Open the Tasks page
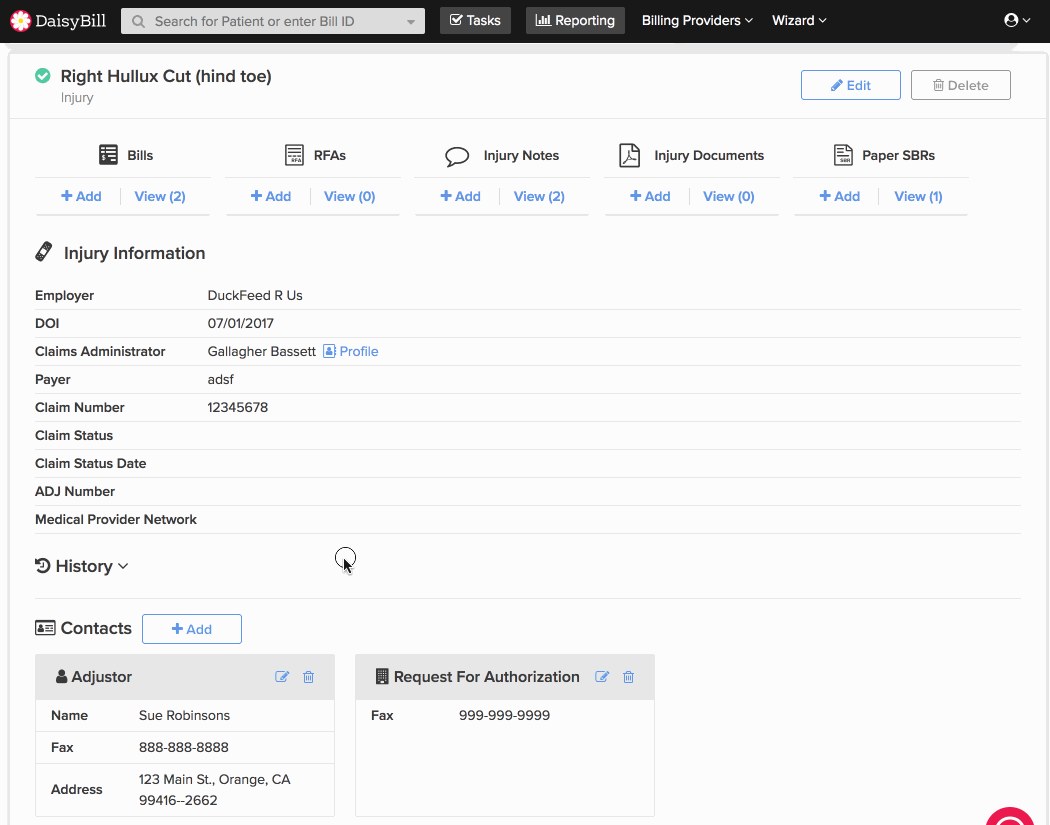 click(475, 21)
